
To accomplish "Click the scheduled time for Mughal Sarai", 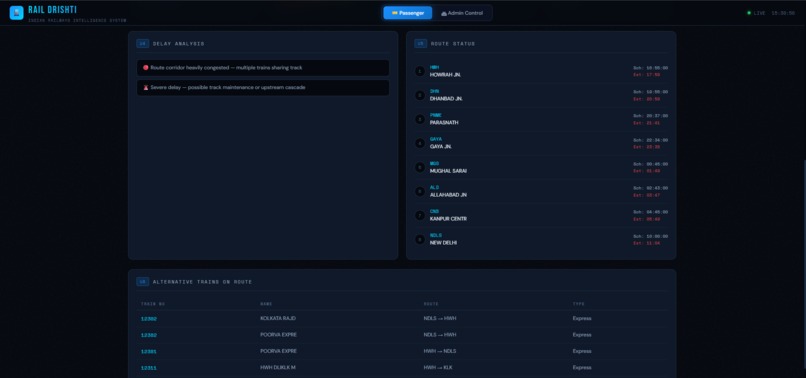I will (650, 164).
